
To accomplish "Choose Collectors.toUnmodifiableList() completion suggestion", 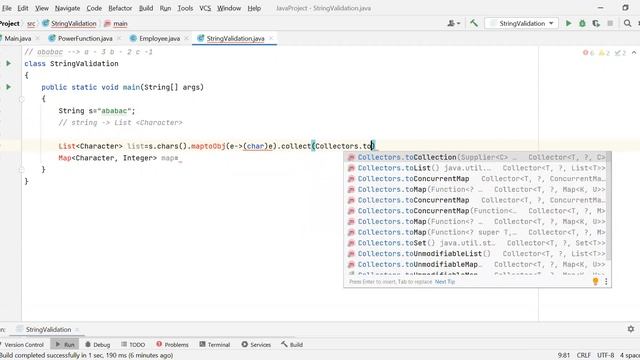I will pos(476,253).
